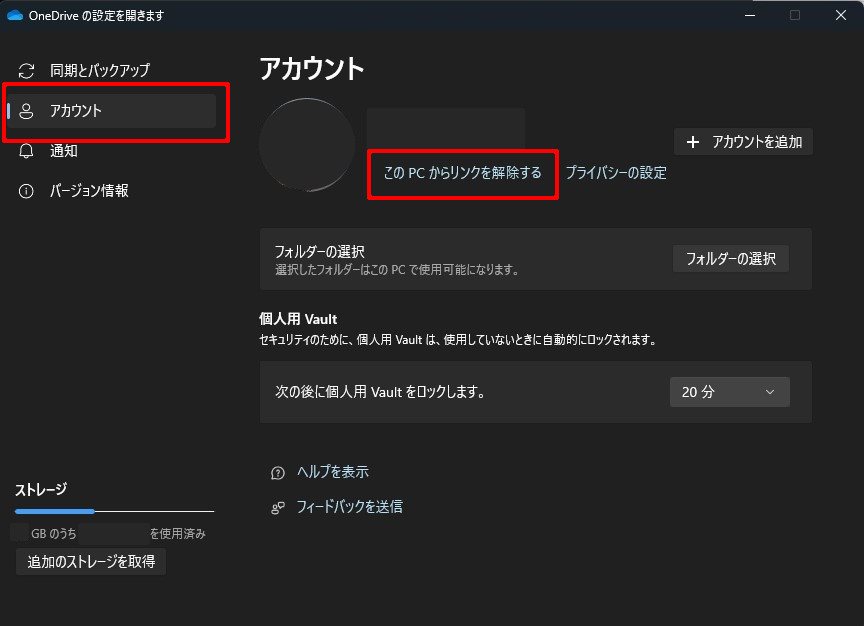This screenshot has height=626, width=864.
Task: Click the OneDrive cloud icon in title bar
Action: click(x=15, y=16)
